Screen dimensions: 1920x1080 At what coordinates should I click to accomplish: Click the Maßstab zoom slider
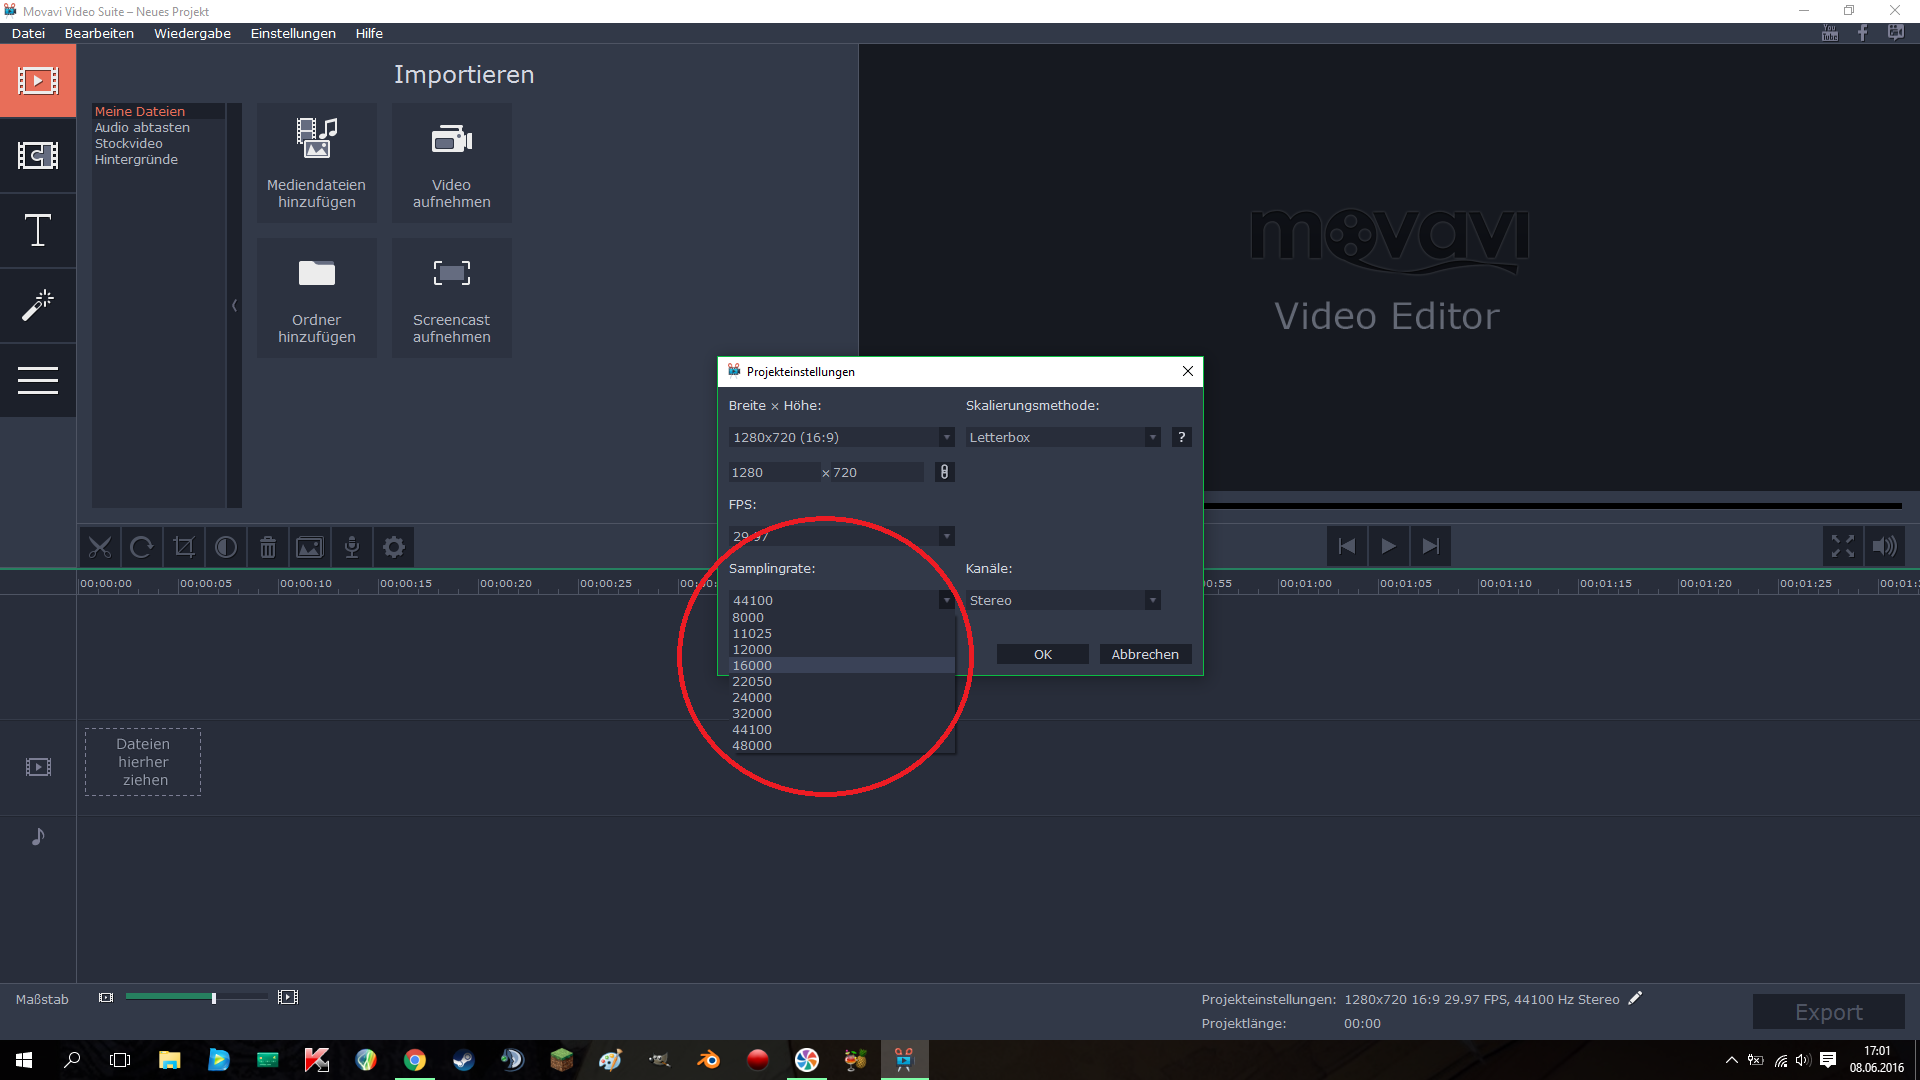click(x=213, y=997)
